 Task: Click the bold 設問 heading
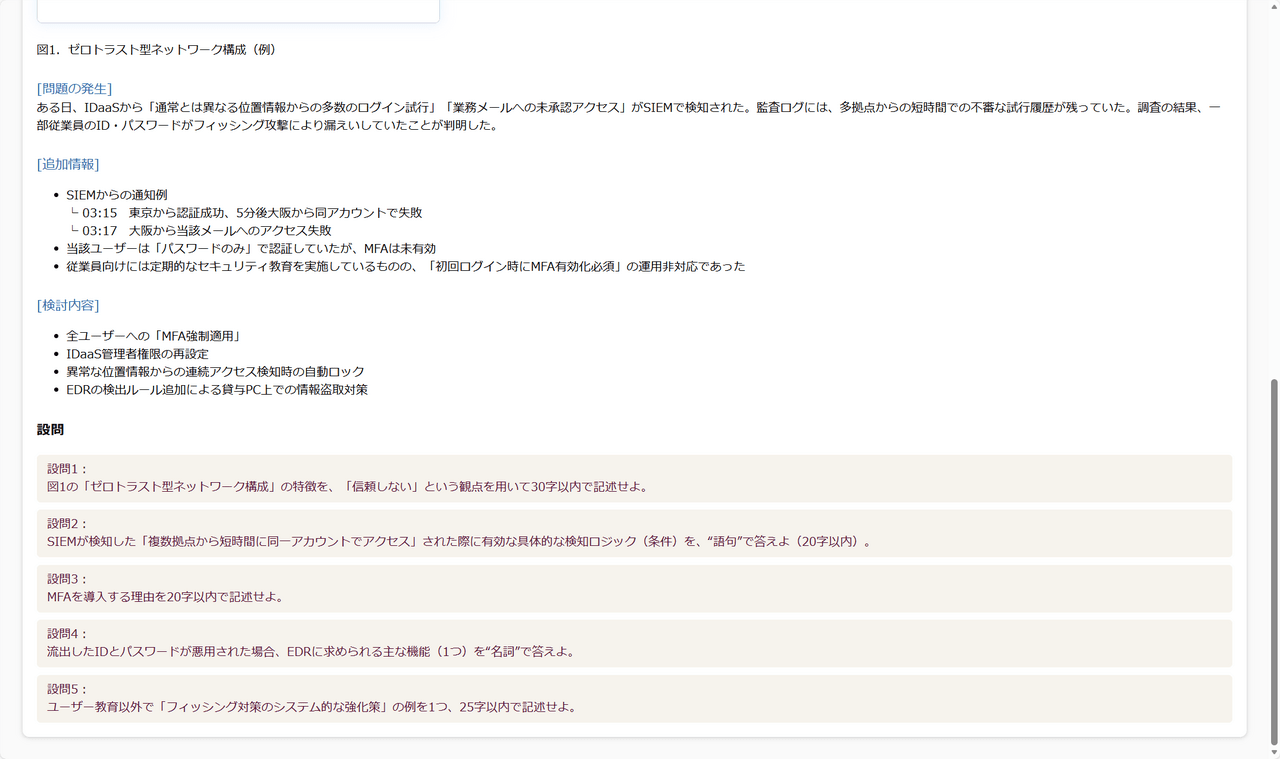pos(50,429)
